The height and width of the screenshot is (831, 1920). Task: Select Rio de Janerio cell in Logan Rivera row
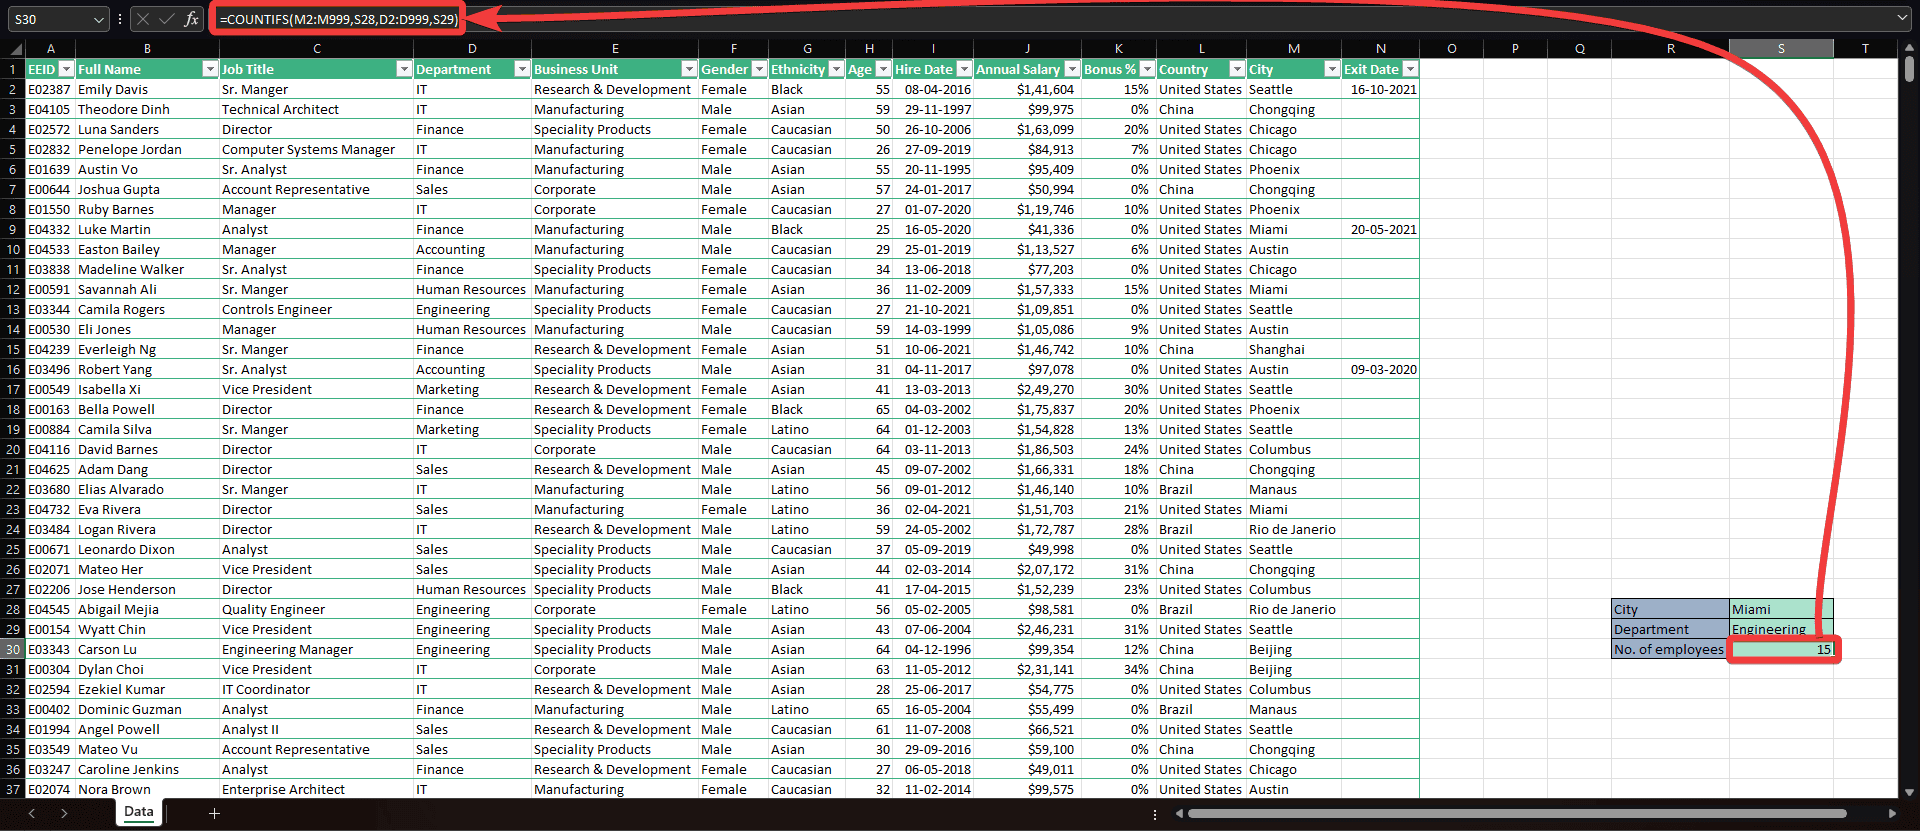1294,529
